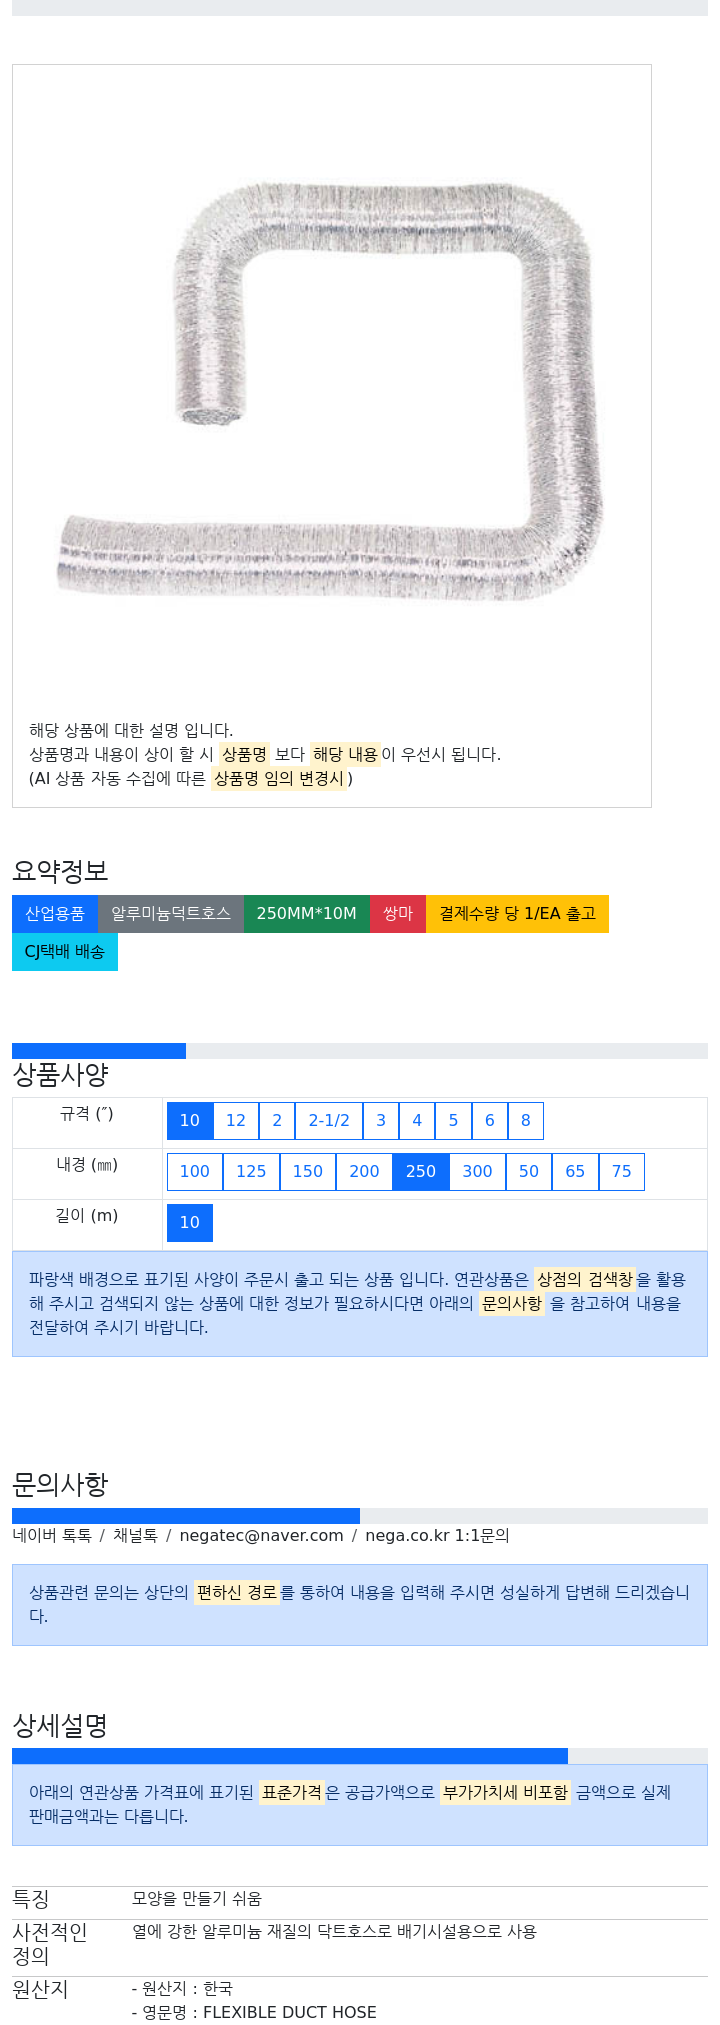Image resolution: width=720 pixels, height=2025 pixels.
Task: Click the yellow 결제수량 당 1/EA 출고 tag
Action: click(x=517, y=914)
